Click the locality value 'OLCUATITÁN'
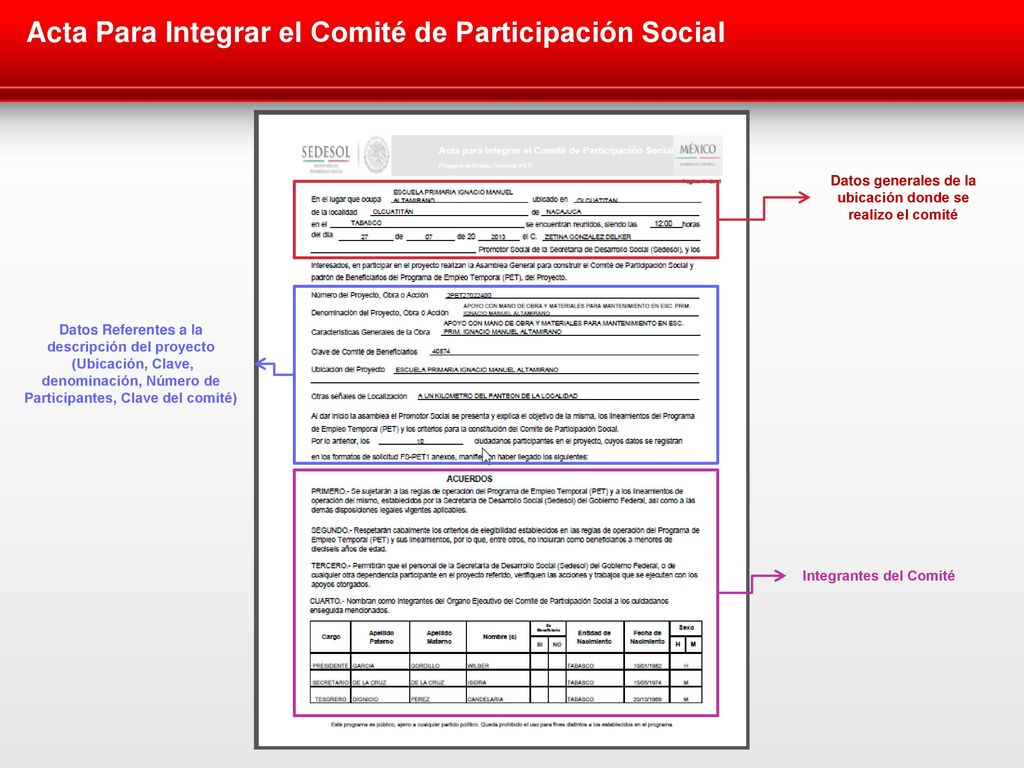 click(392, 212)
